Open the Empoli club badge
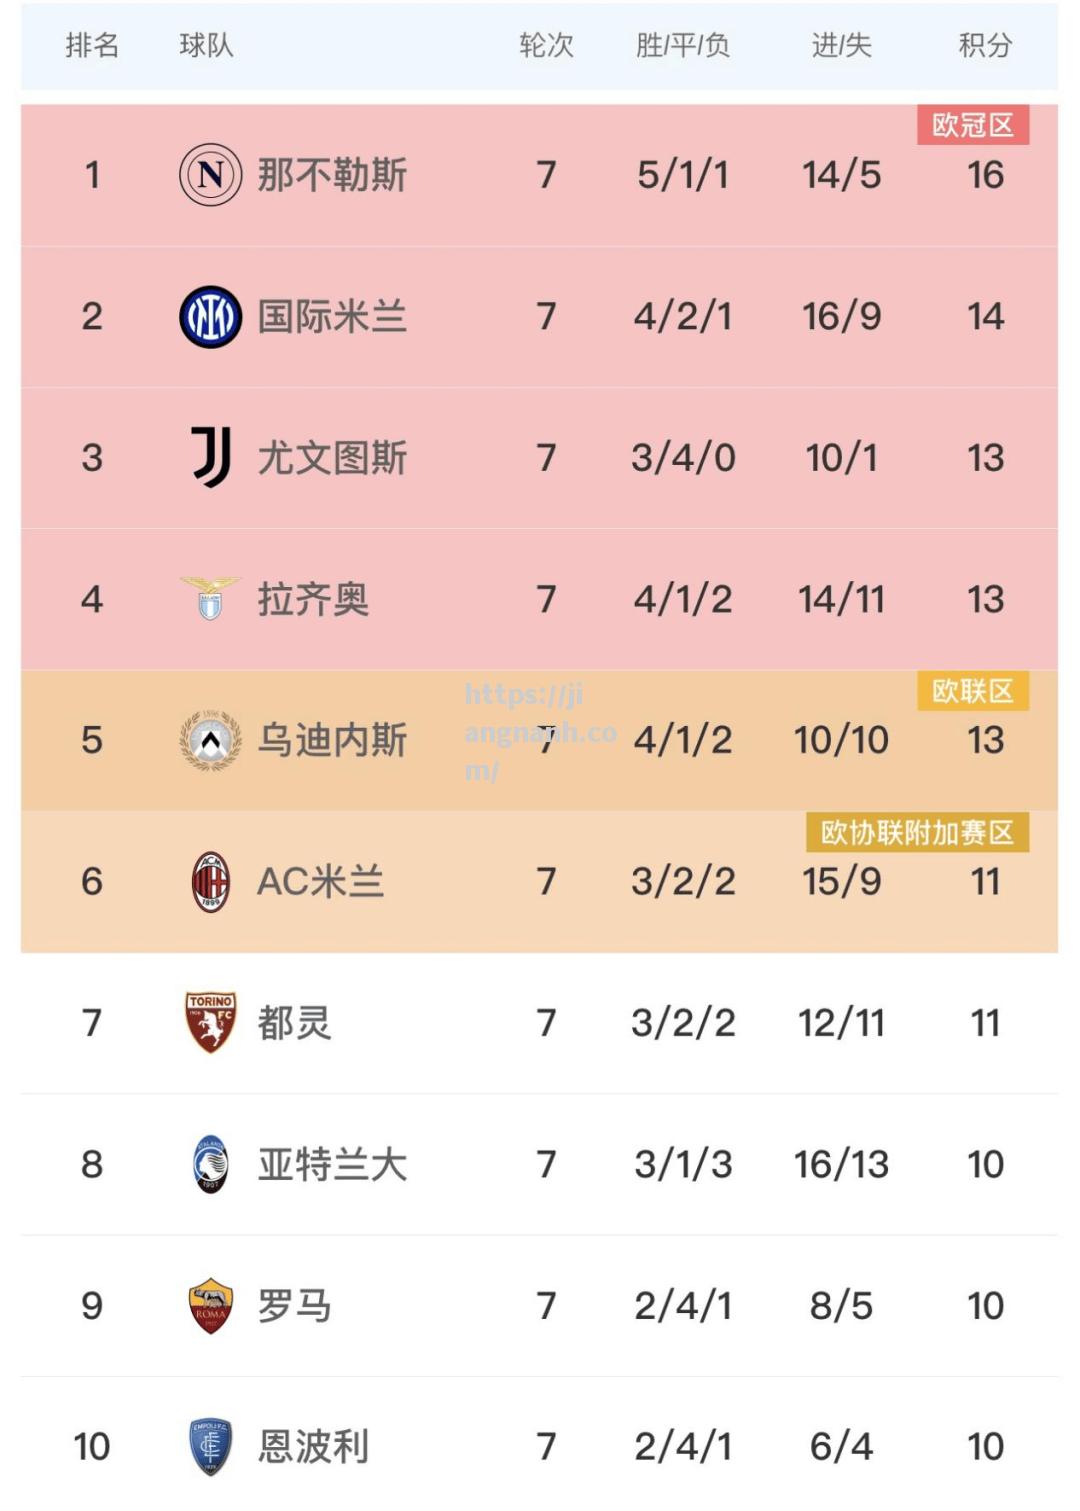The width and height of the screenshot is (1080, 1511). coord(210,1447)
